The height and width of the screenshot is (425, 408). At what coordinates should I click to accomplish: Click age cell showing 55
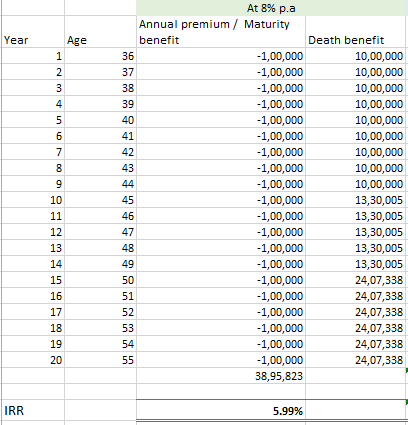pyautogui.click(x=100, y=360)
